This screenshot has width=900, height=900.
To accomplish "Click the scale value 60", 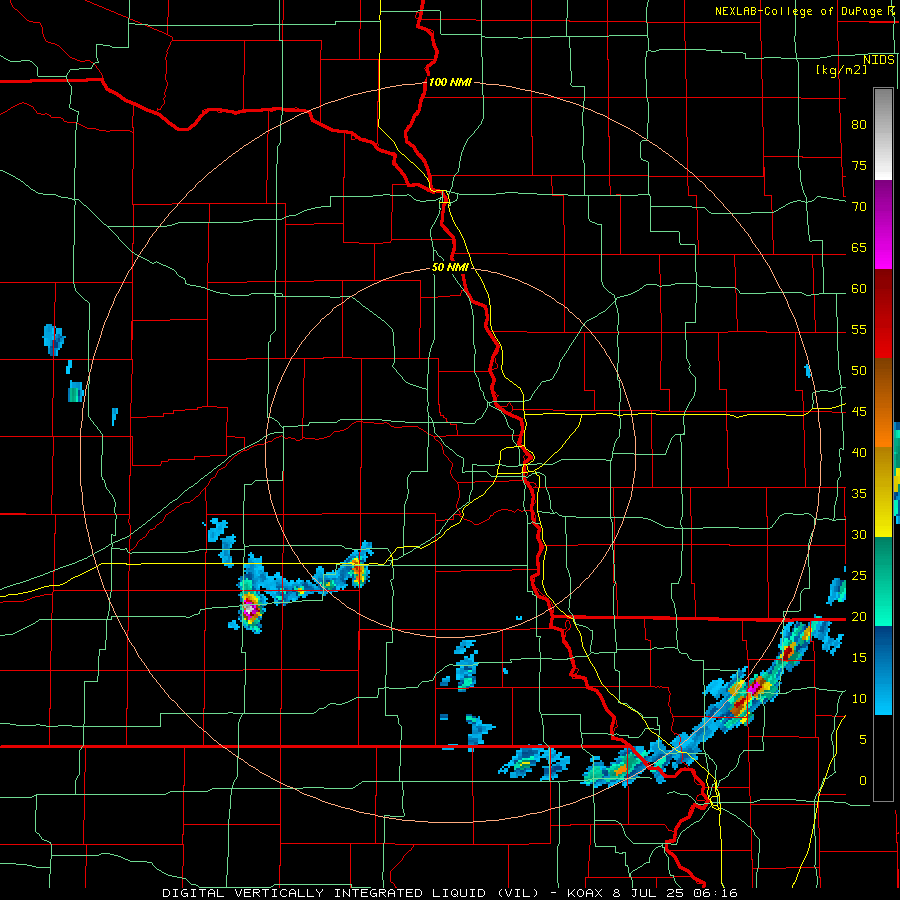I will pyautogui.click(x=859, y=289).
